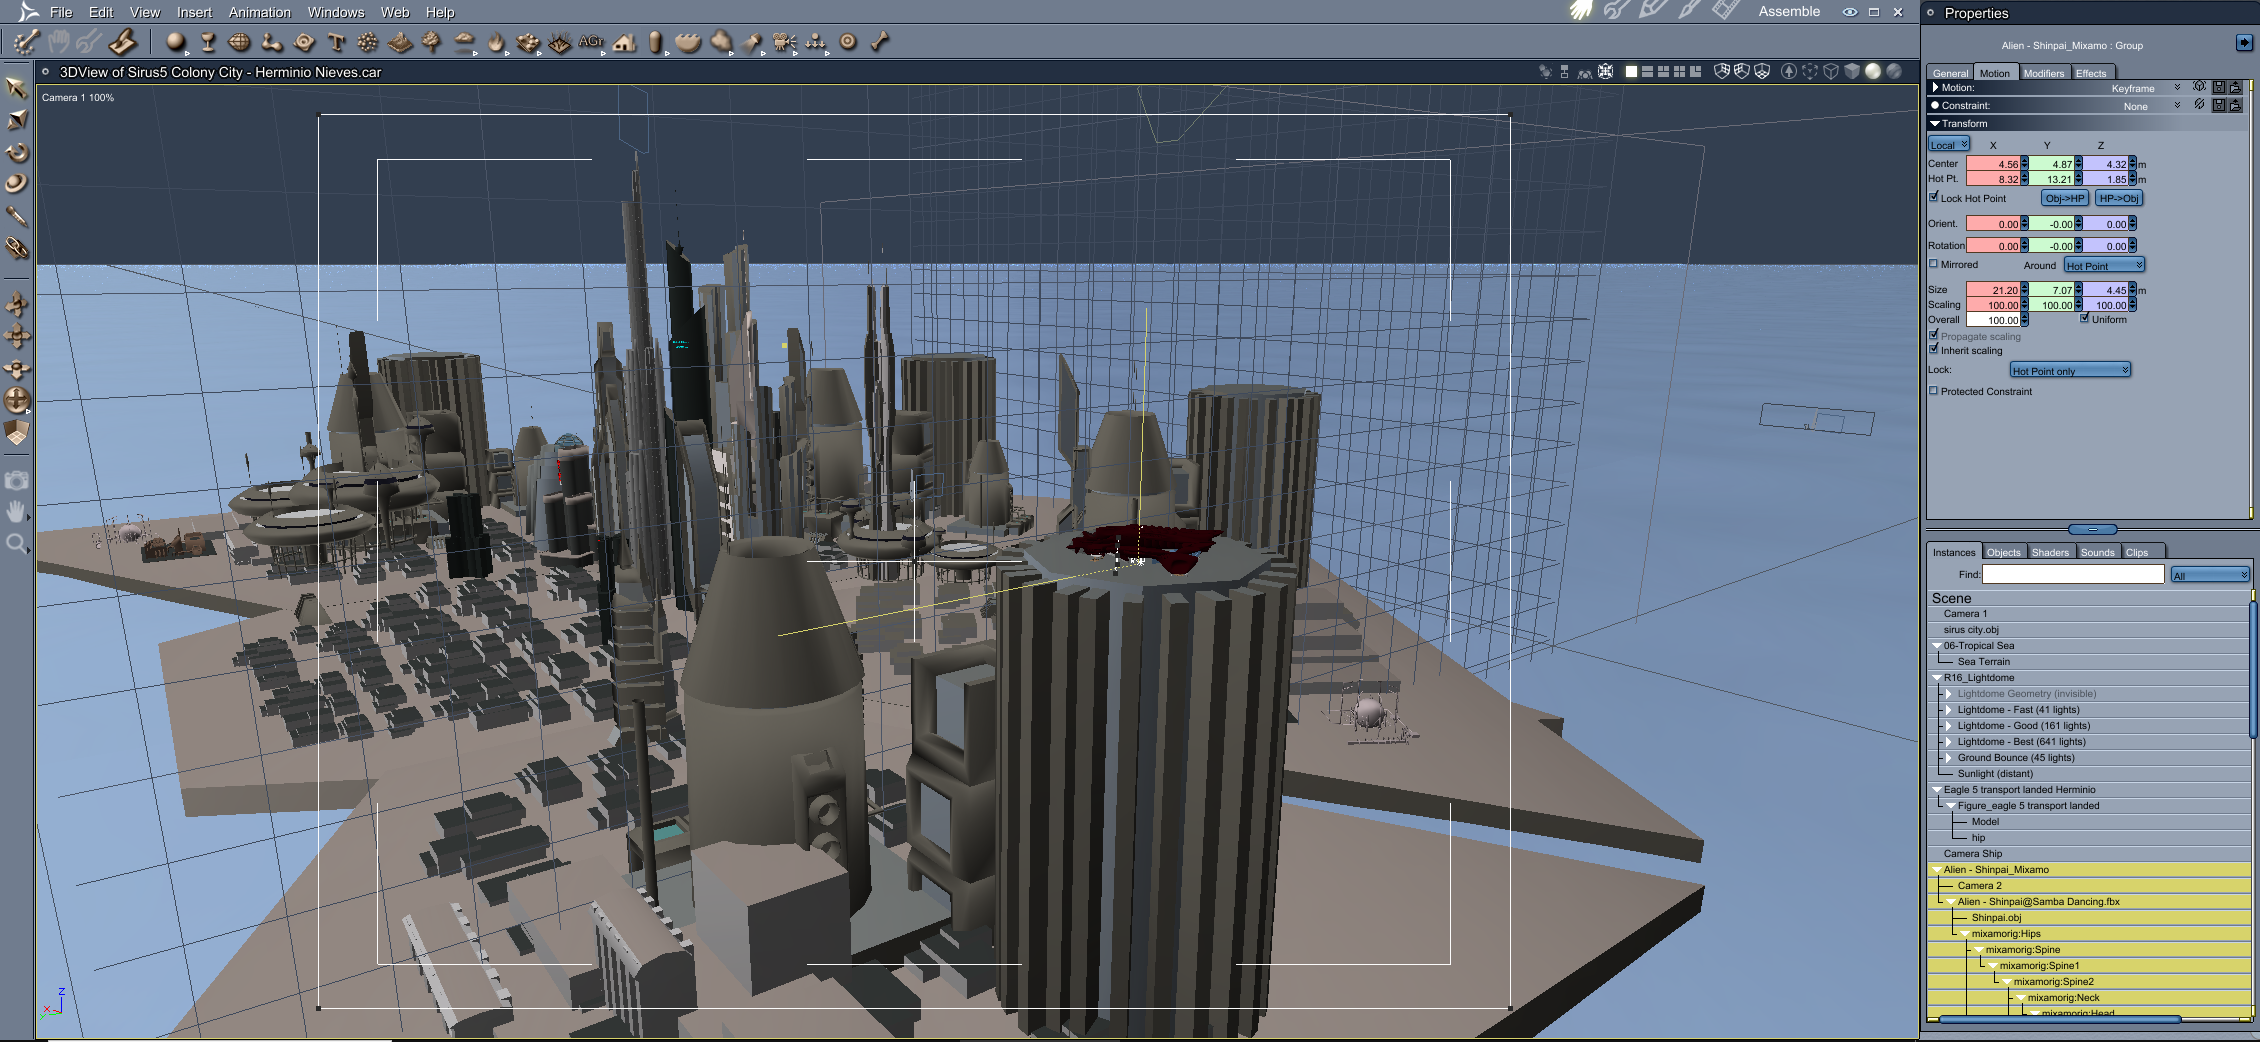Screen dimensions: 2260x1042
Task: Click the Overall scaling value field
Action: click(x=1994, y=320)
